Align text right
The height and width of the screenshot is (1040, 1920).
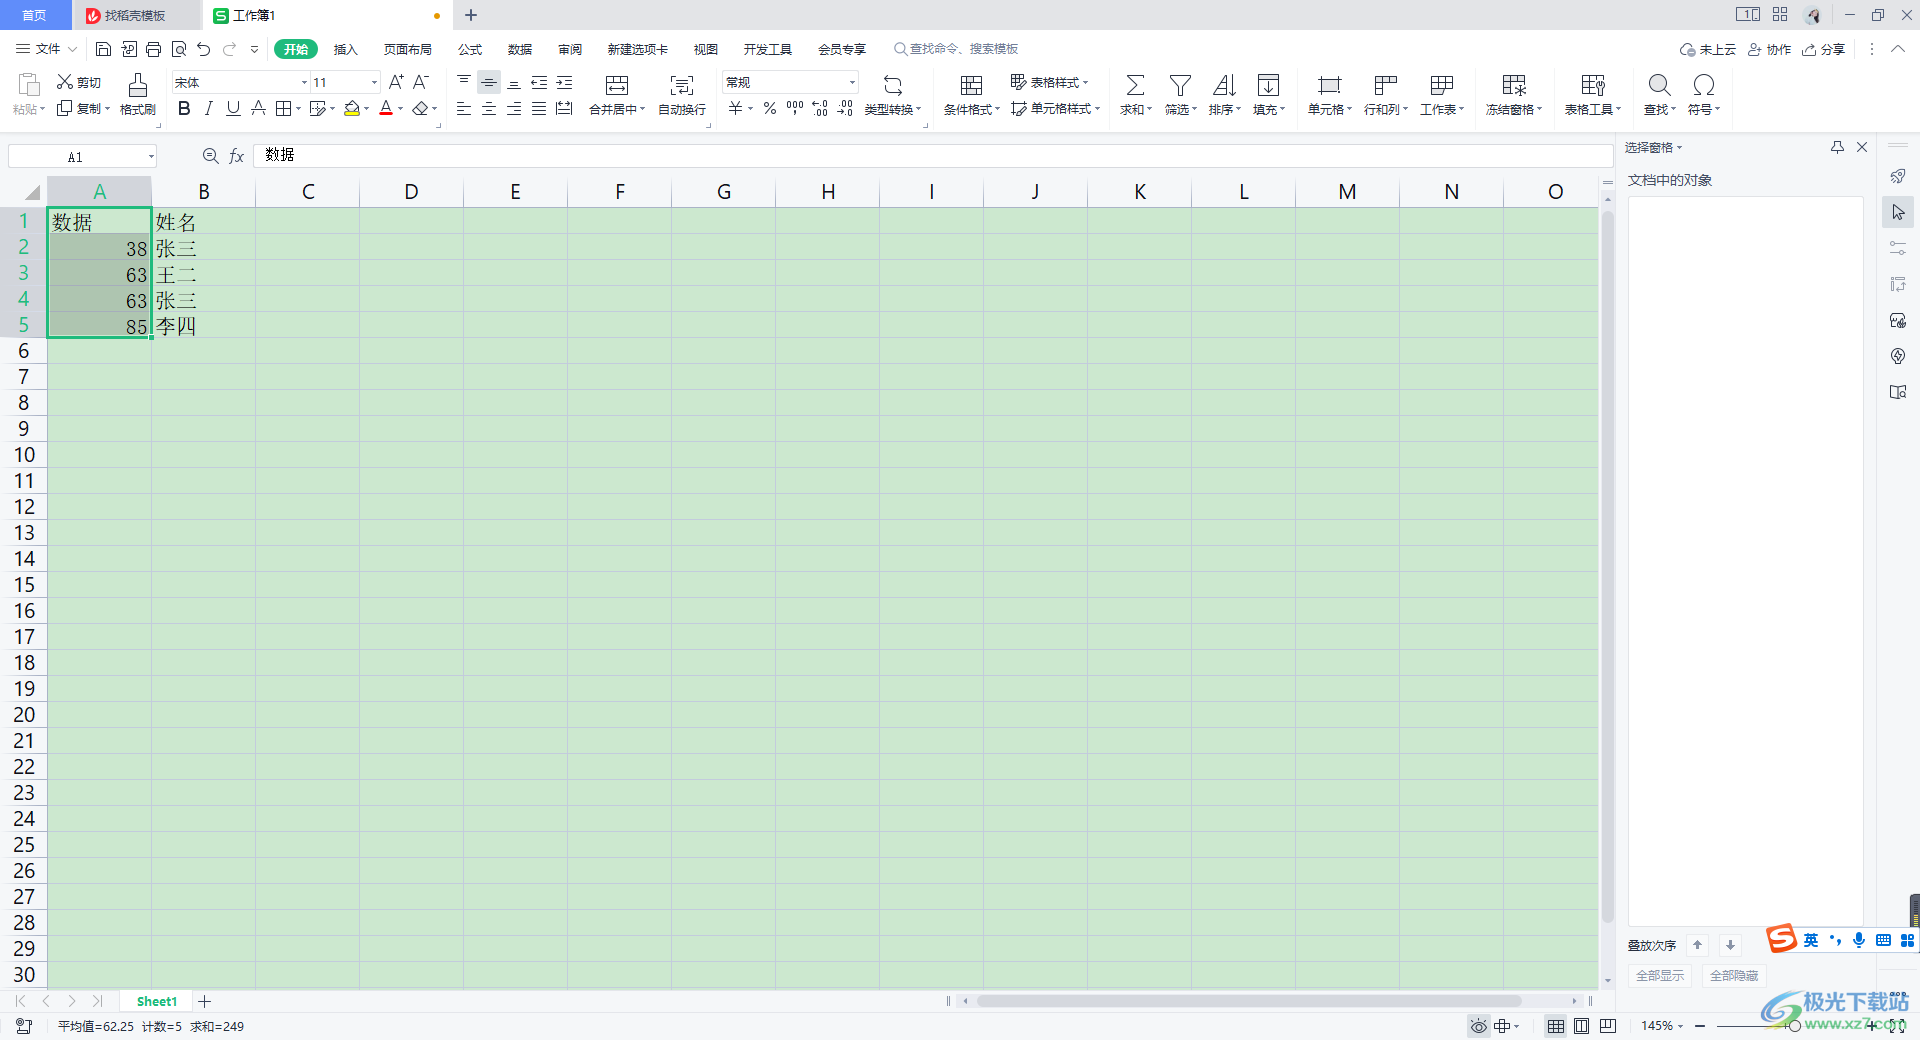pos(514,108)
